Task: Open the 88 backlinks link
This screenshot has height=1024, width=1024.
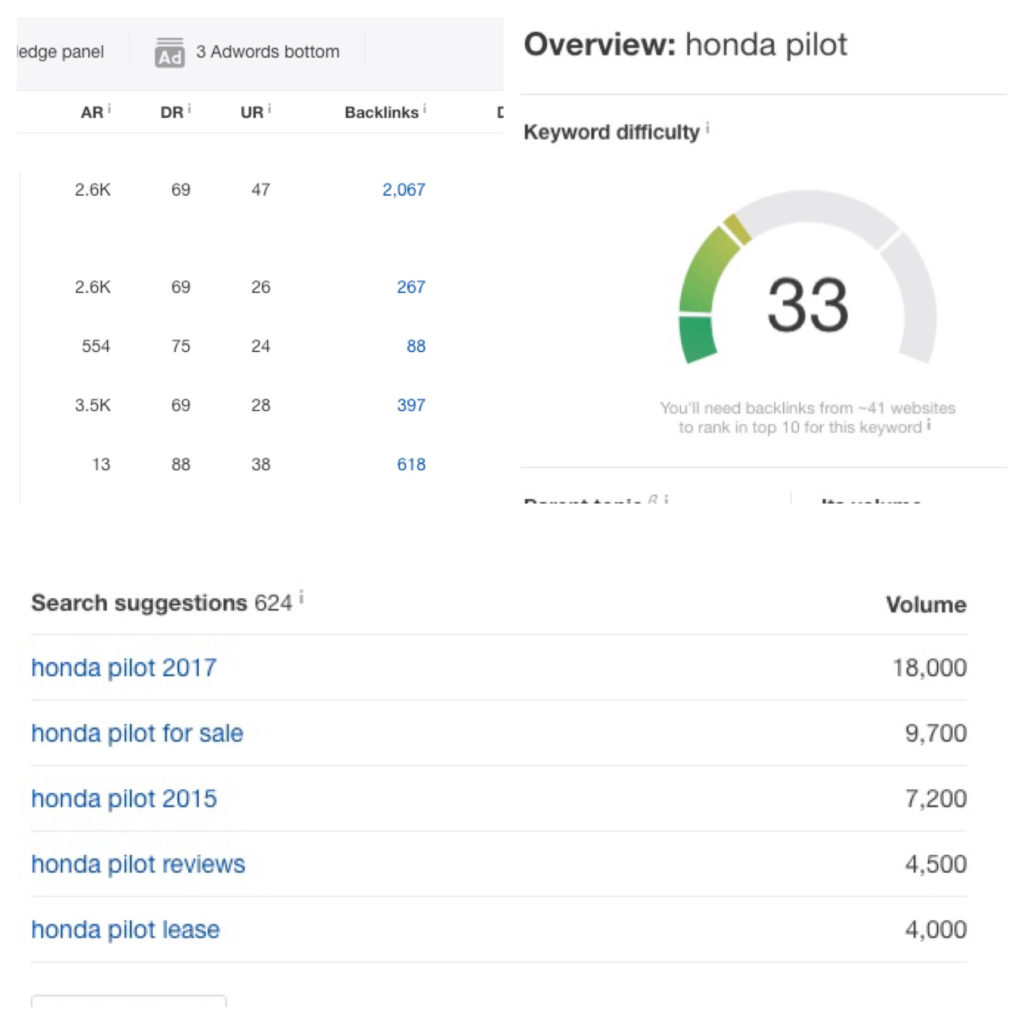Action: 416,346
